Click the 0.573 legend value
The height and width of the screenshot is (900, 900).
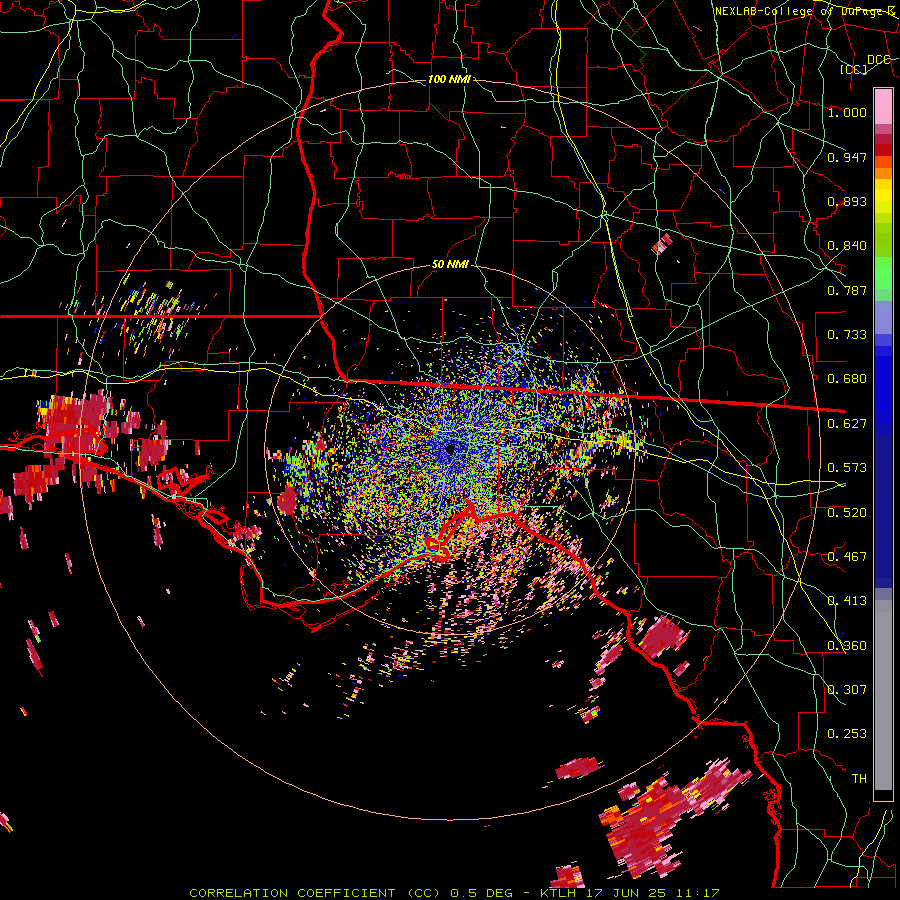click(847, 468)
